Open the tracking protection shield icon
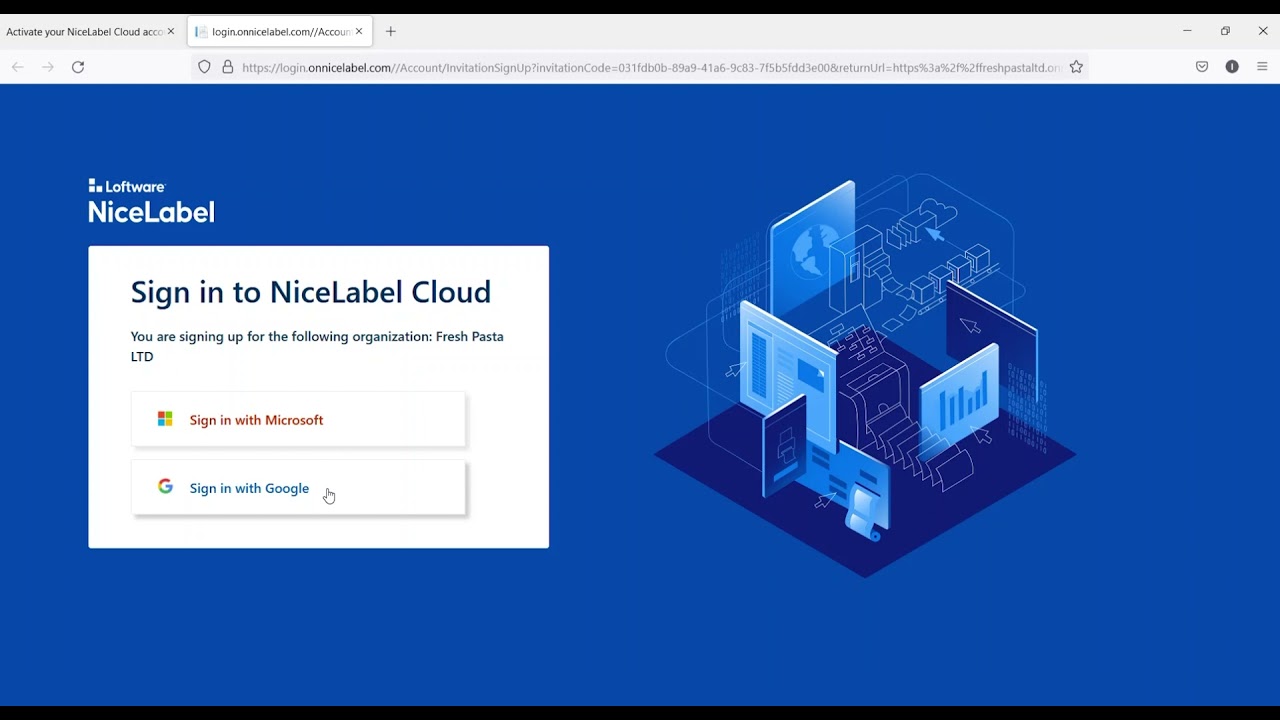Screen dimensions: 1280x720 (204, 67)
